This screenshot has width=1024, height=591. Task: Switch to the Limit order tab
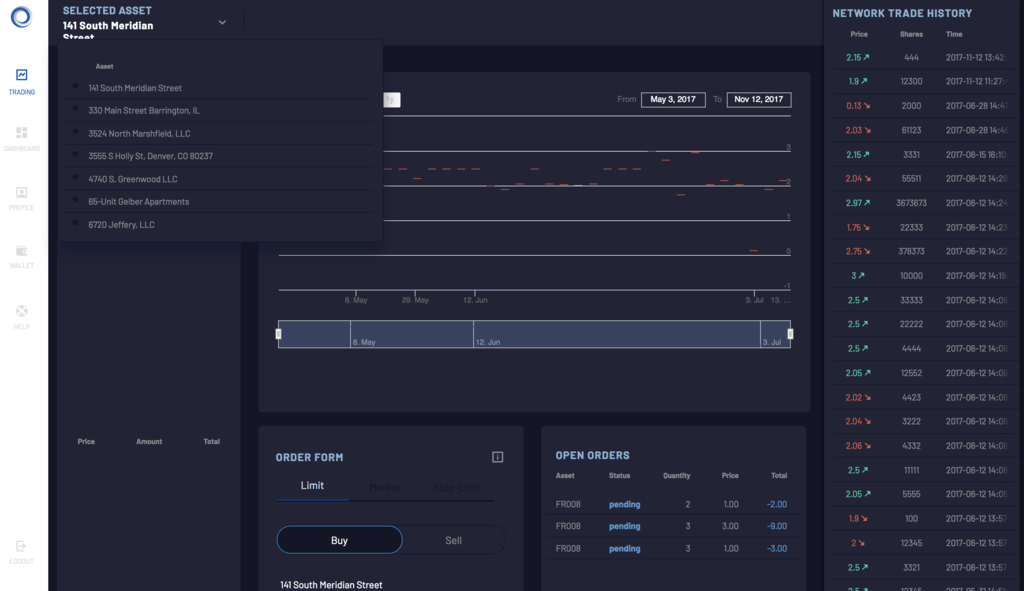pos(312,486)
